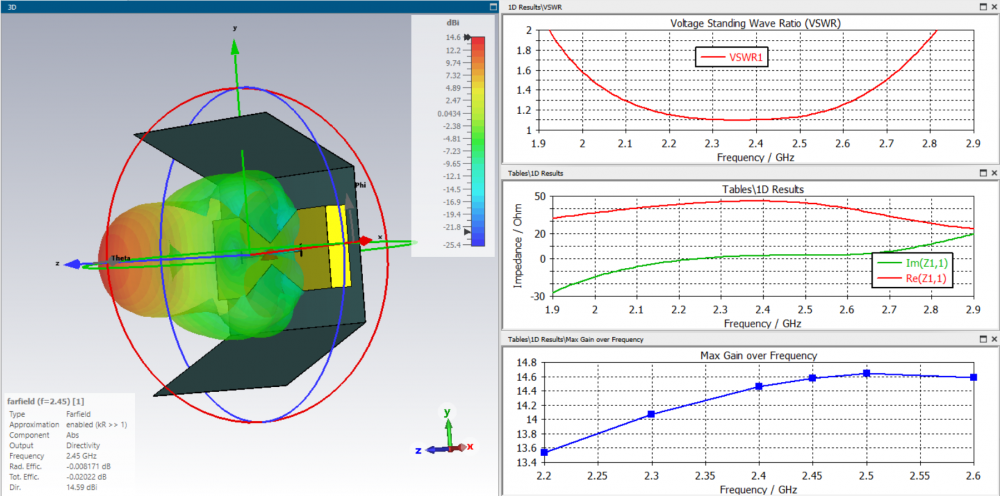This screenshot has height=496, width=1000.
Task: Close the VSWR plot window
Action: click(x=992, y=7)
